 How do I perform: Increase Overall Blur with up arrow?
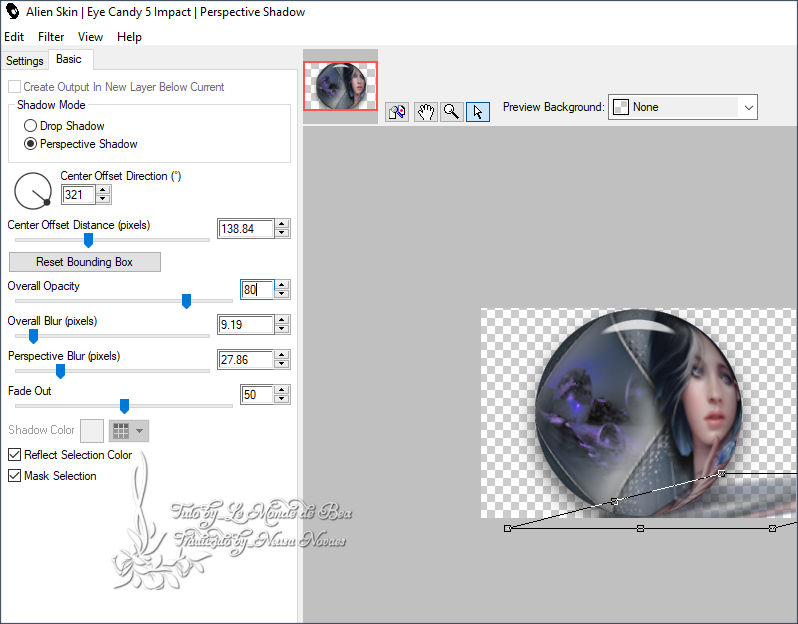(282, 320)
